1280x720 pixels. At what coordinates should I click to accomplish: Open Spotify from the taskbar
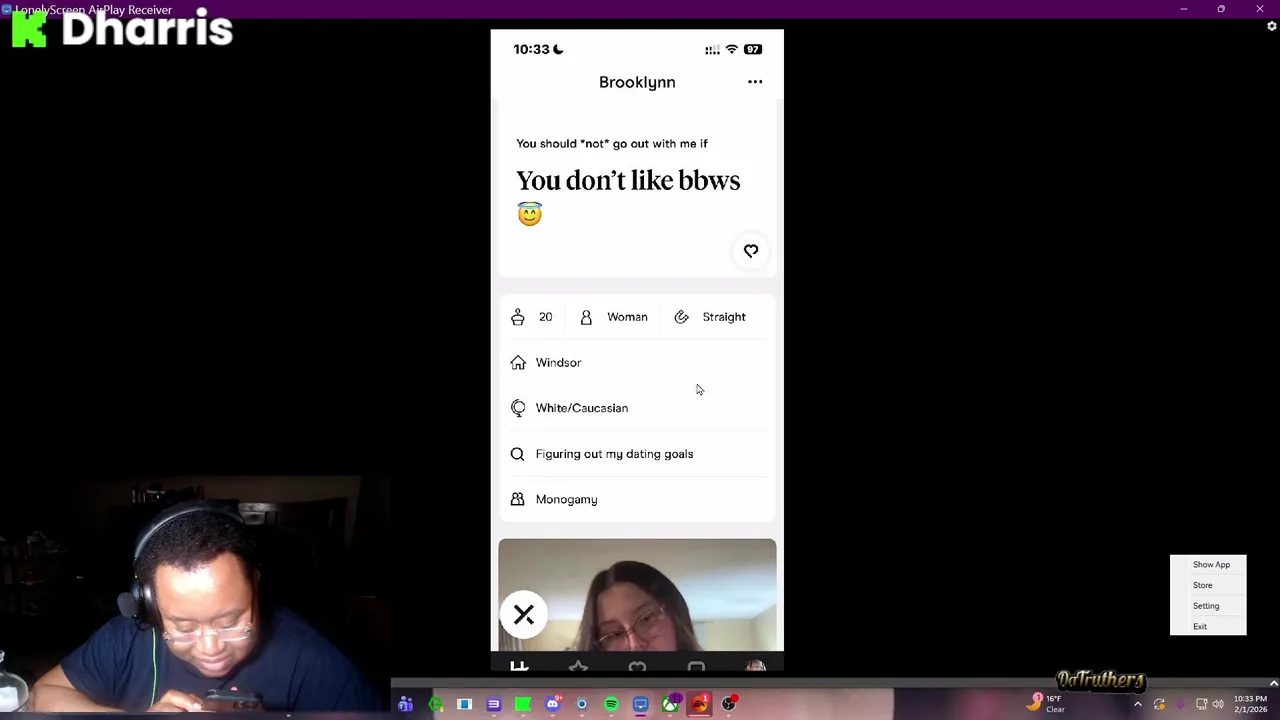611,704
